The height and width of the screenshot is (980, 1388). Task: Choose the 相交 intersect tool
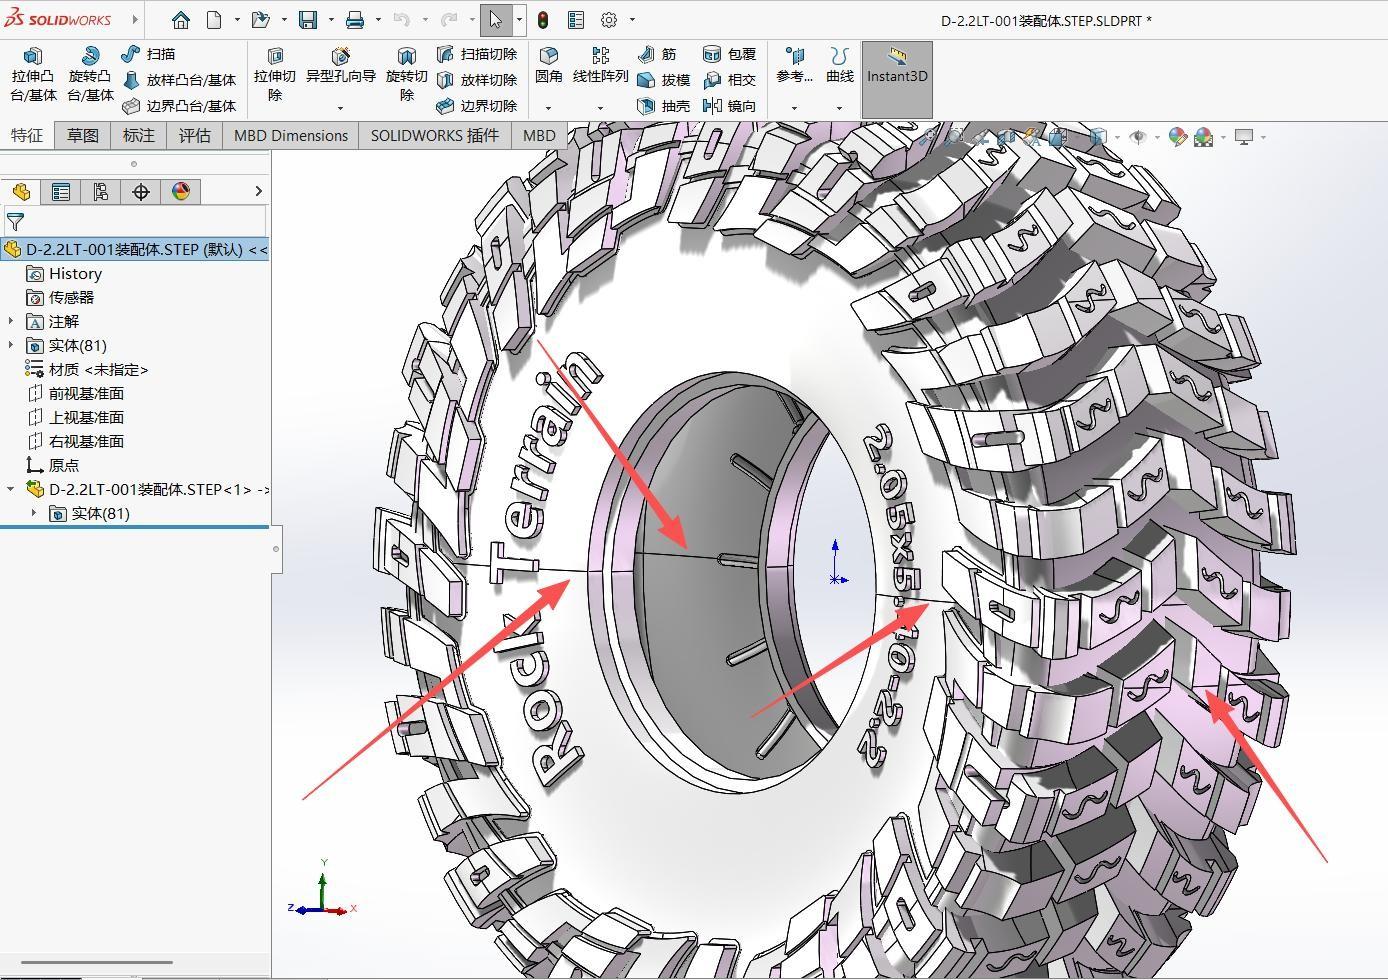pos(729,80)
